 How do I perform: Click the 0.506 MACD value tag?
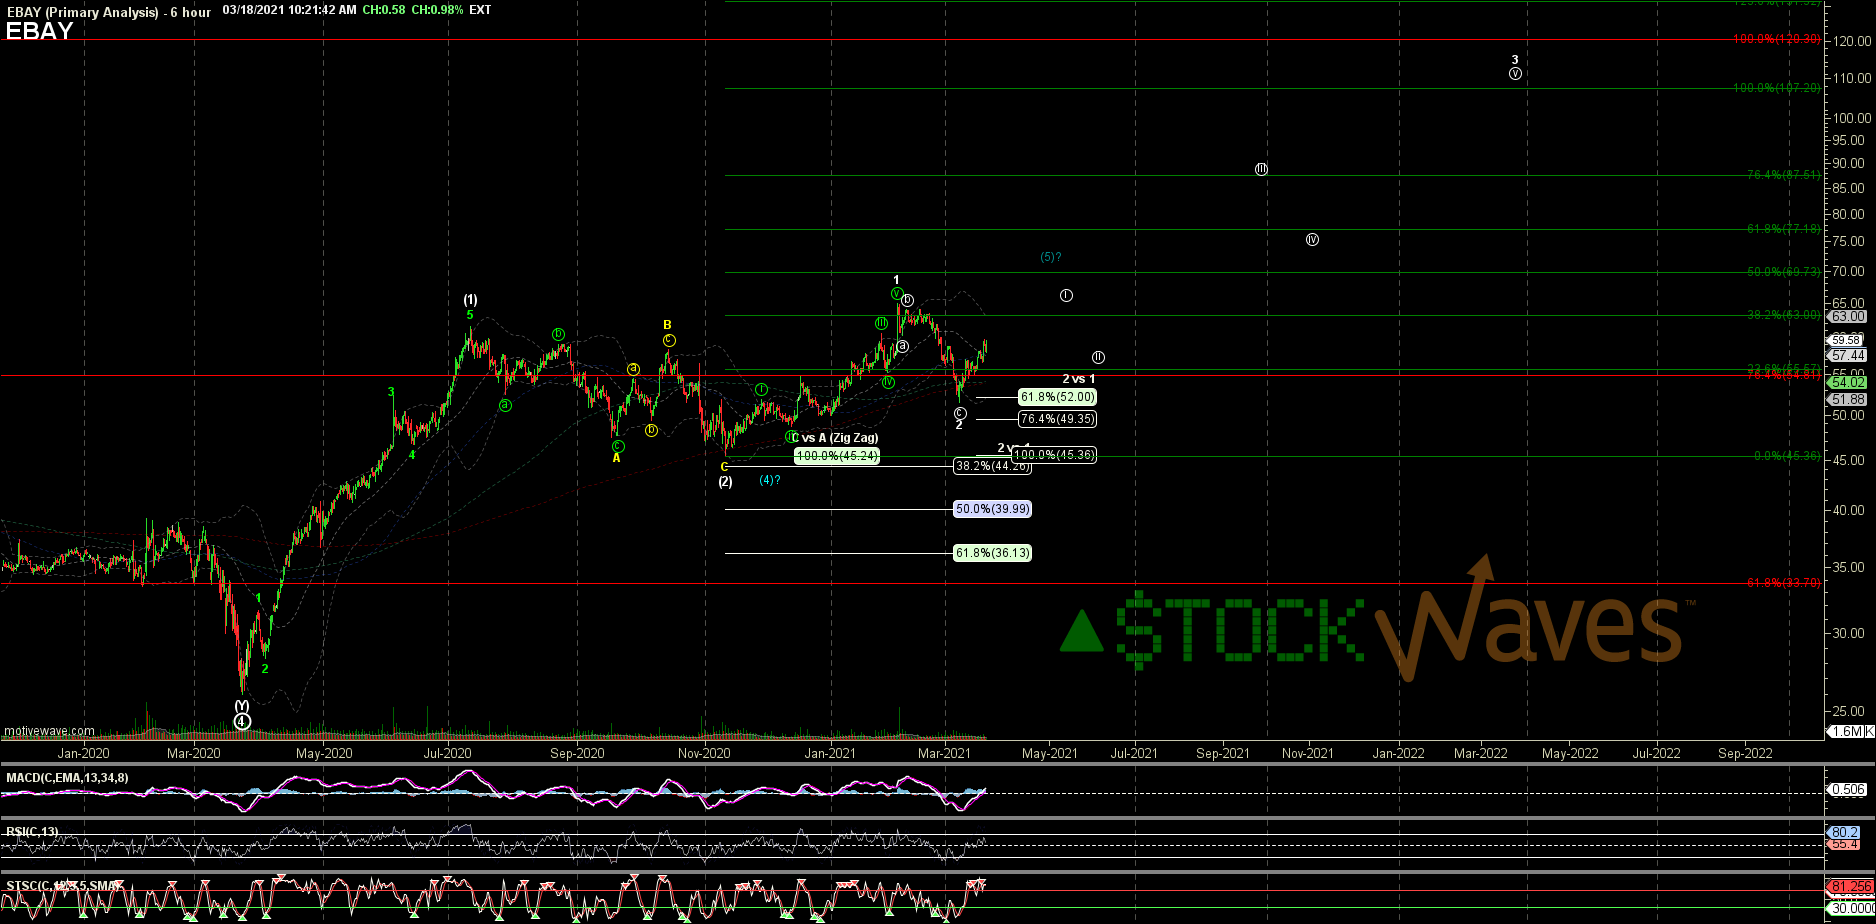click(1846, 790)
